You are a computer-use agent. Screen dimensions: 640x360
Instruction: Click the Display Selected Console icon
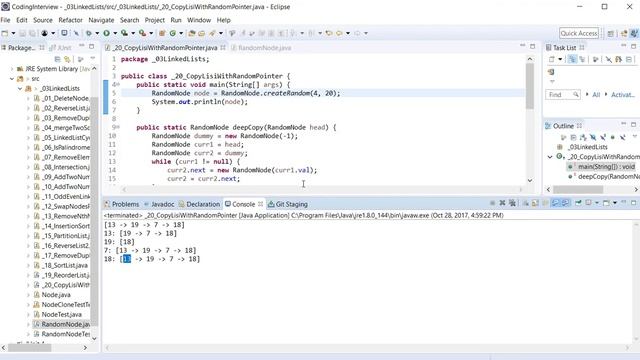(x=589, y=203)
